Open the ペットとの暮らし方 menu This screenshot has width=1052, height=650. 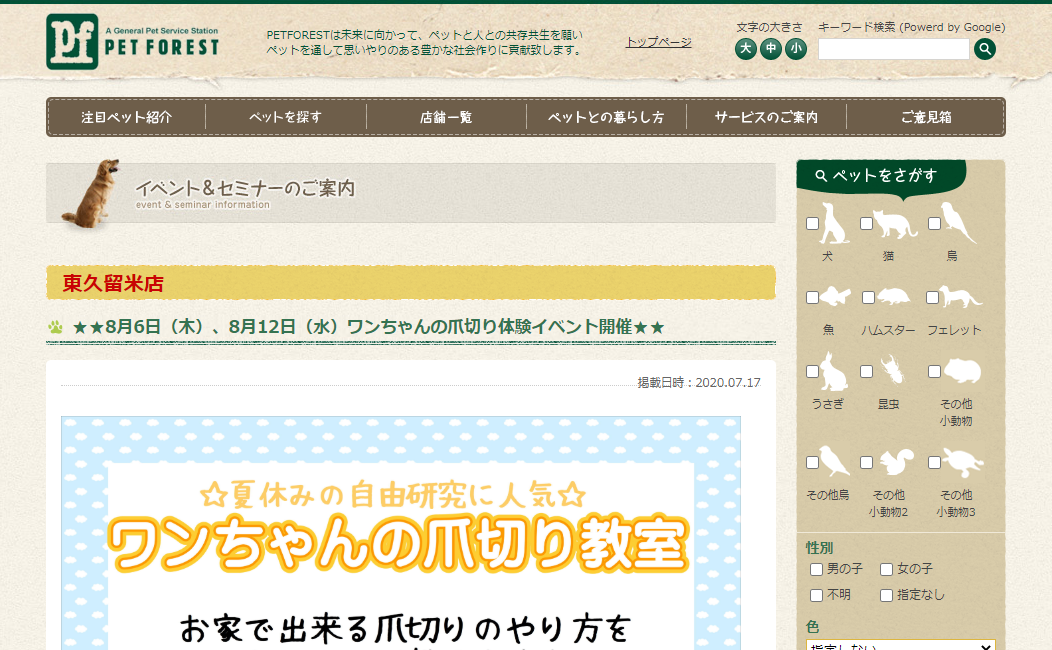click(x=606, y=117)
